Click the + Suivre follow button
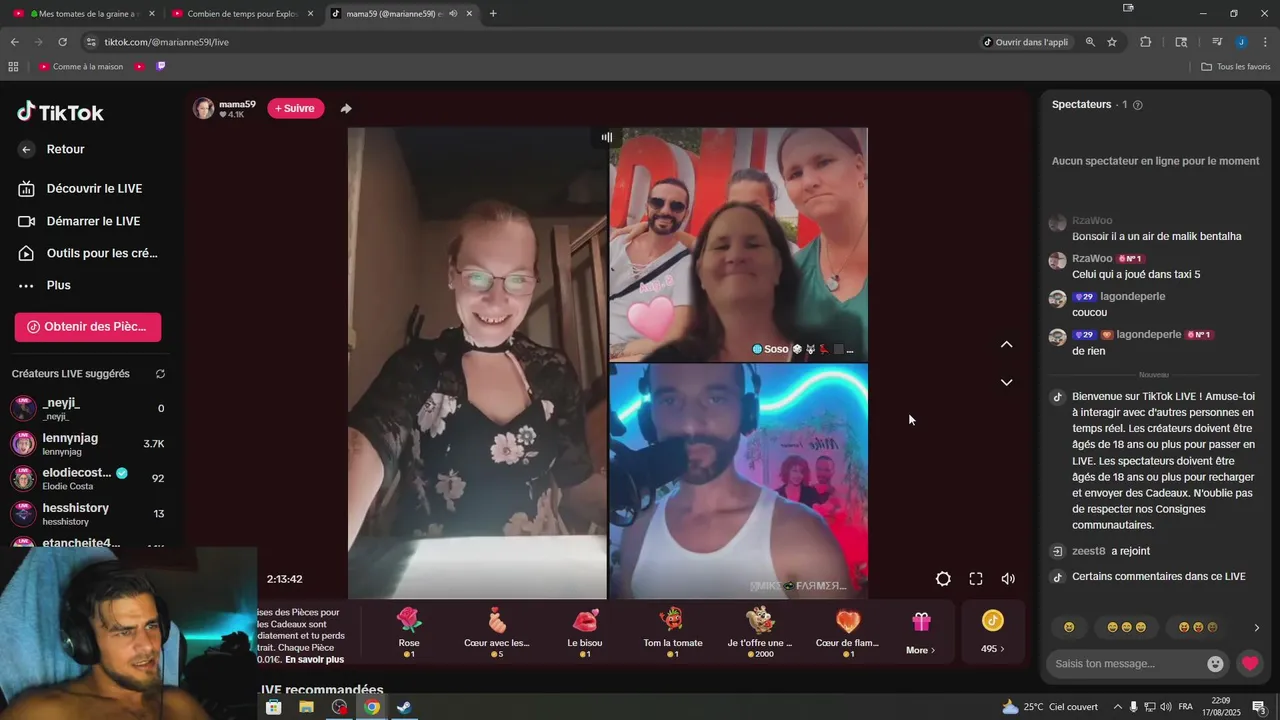 pyautogui.click(x=296, y=108)
